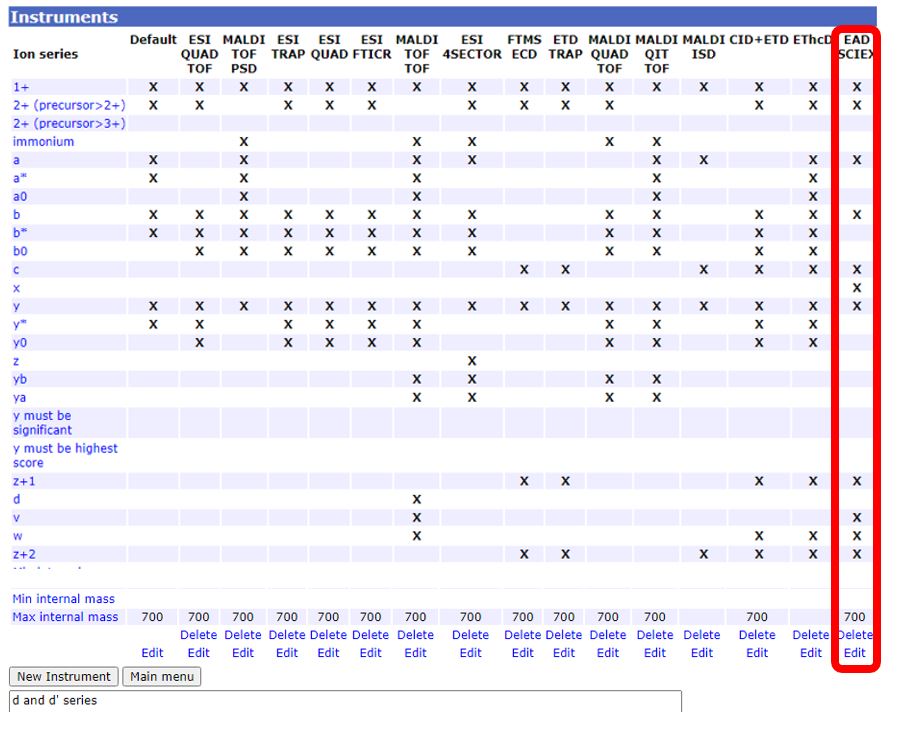
Task: Edit the ETD TRAP instrument
Action: pos(564,653)
